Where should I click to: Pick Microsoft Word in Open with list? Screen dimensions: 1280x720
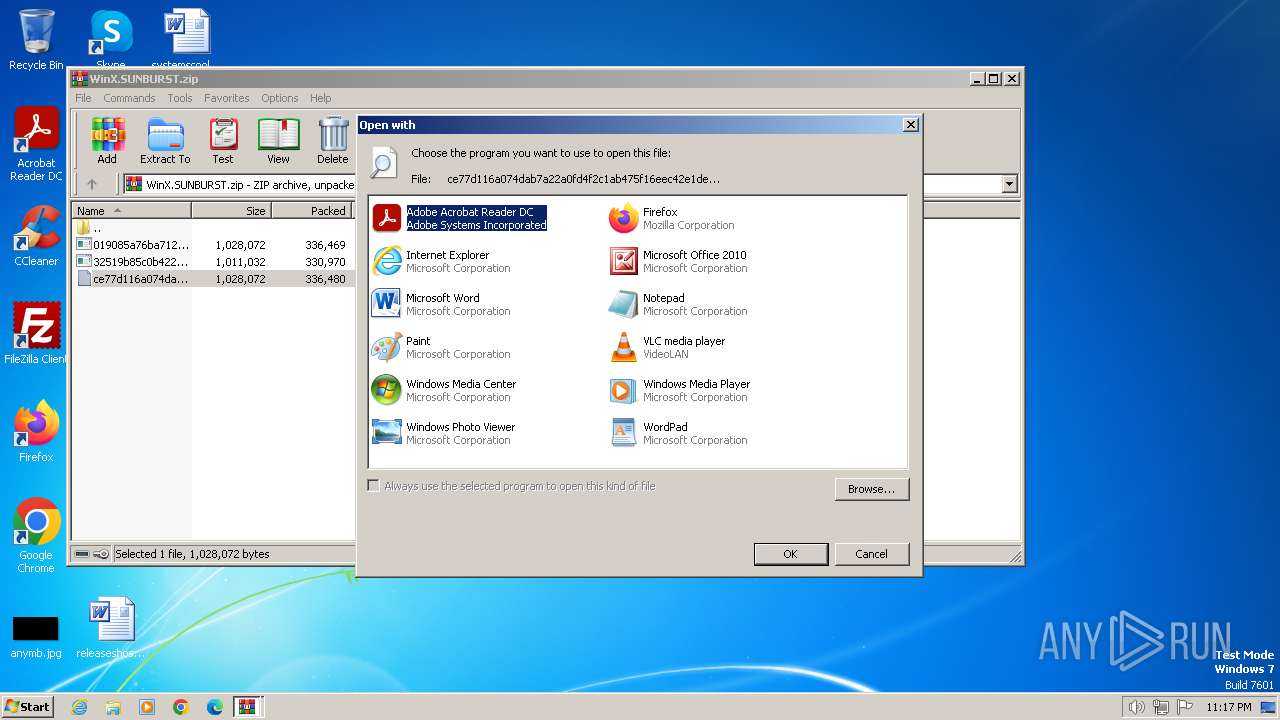click(441, 304)
